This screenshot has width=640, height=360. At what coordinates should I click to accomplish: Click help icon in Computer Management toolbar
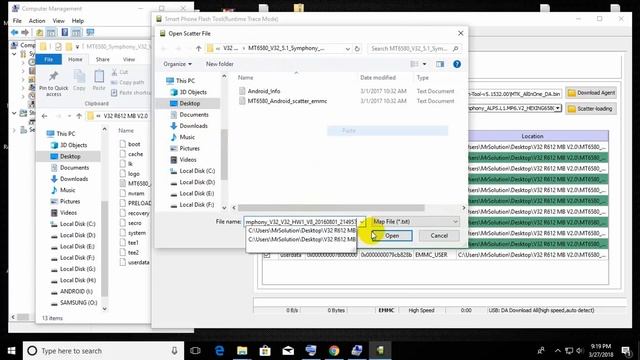tap(64, 32)
